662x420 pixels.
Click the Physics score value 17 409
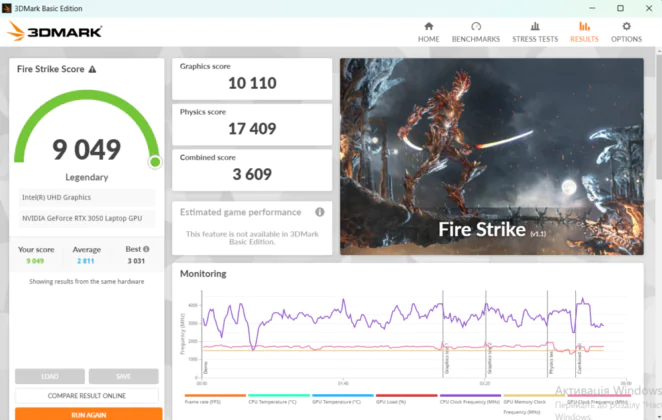click(x=252, y=129)
